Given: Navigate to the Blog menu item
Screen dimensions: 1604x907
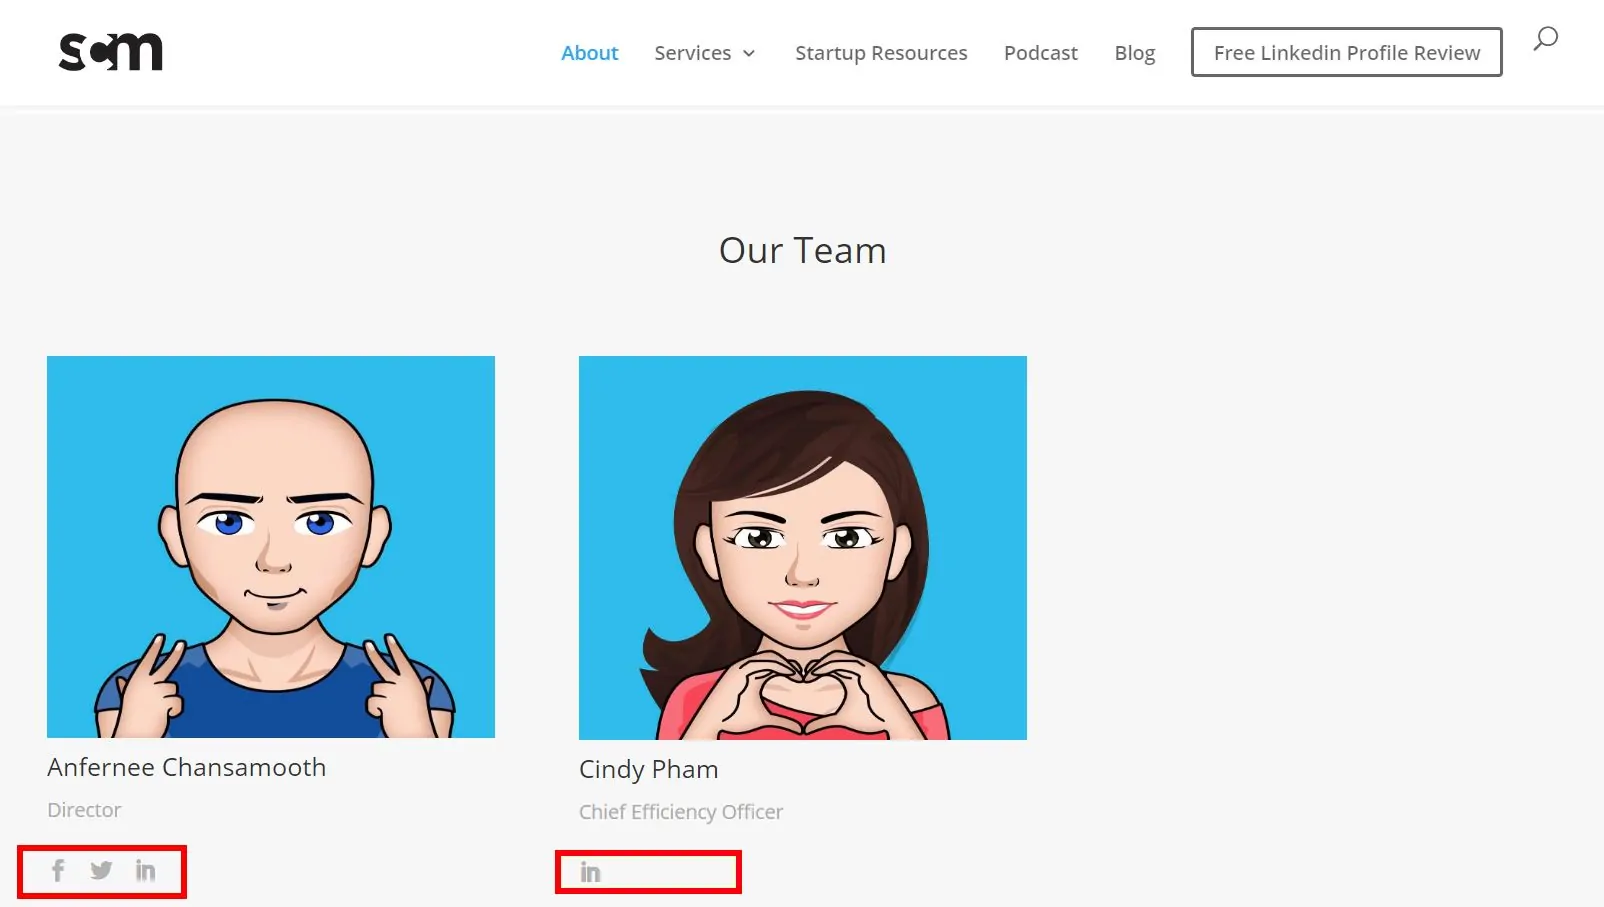Looking at the screenshot, I should tap(1134, 53).
